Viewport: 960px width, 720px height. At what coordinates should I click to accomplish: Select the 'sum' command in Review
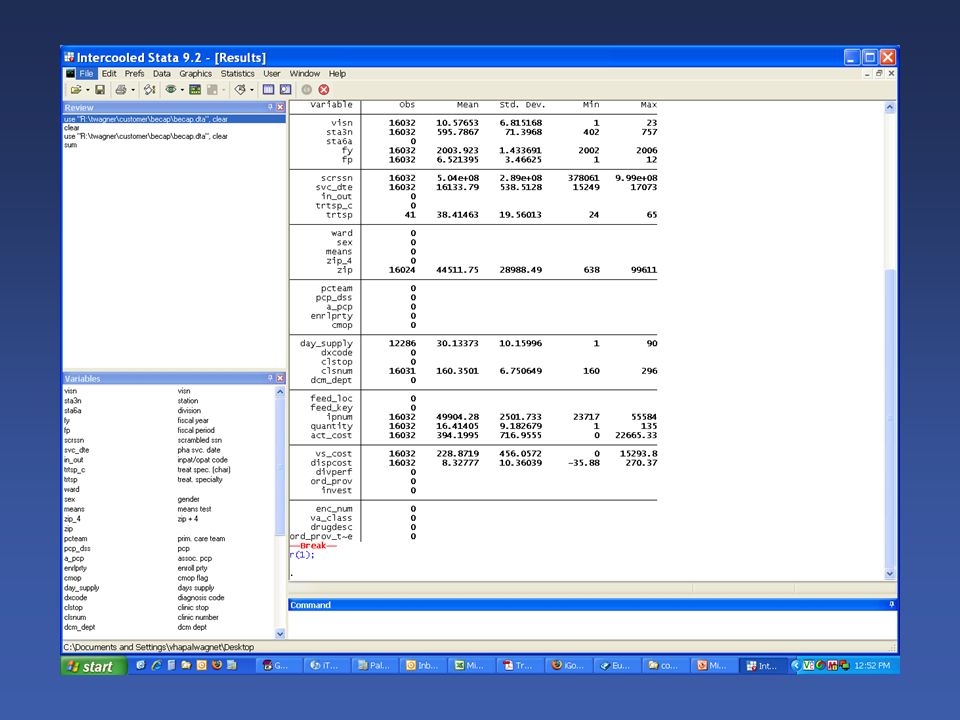point(70,145)
